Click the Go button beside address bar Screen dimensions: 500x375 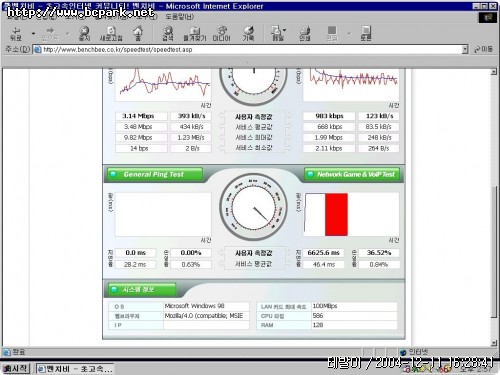[483, 49]
